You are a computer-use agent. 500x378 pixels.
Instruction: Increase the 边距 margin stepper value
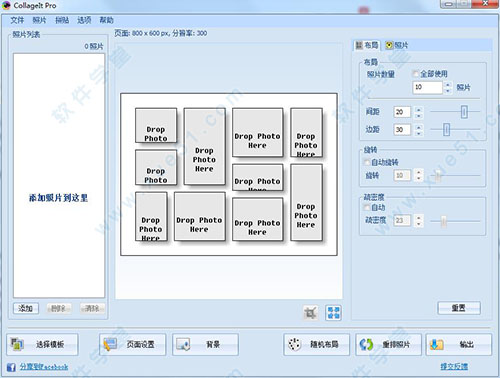tap(419, 126)
